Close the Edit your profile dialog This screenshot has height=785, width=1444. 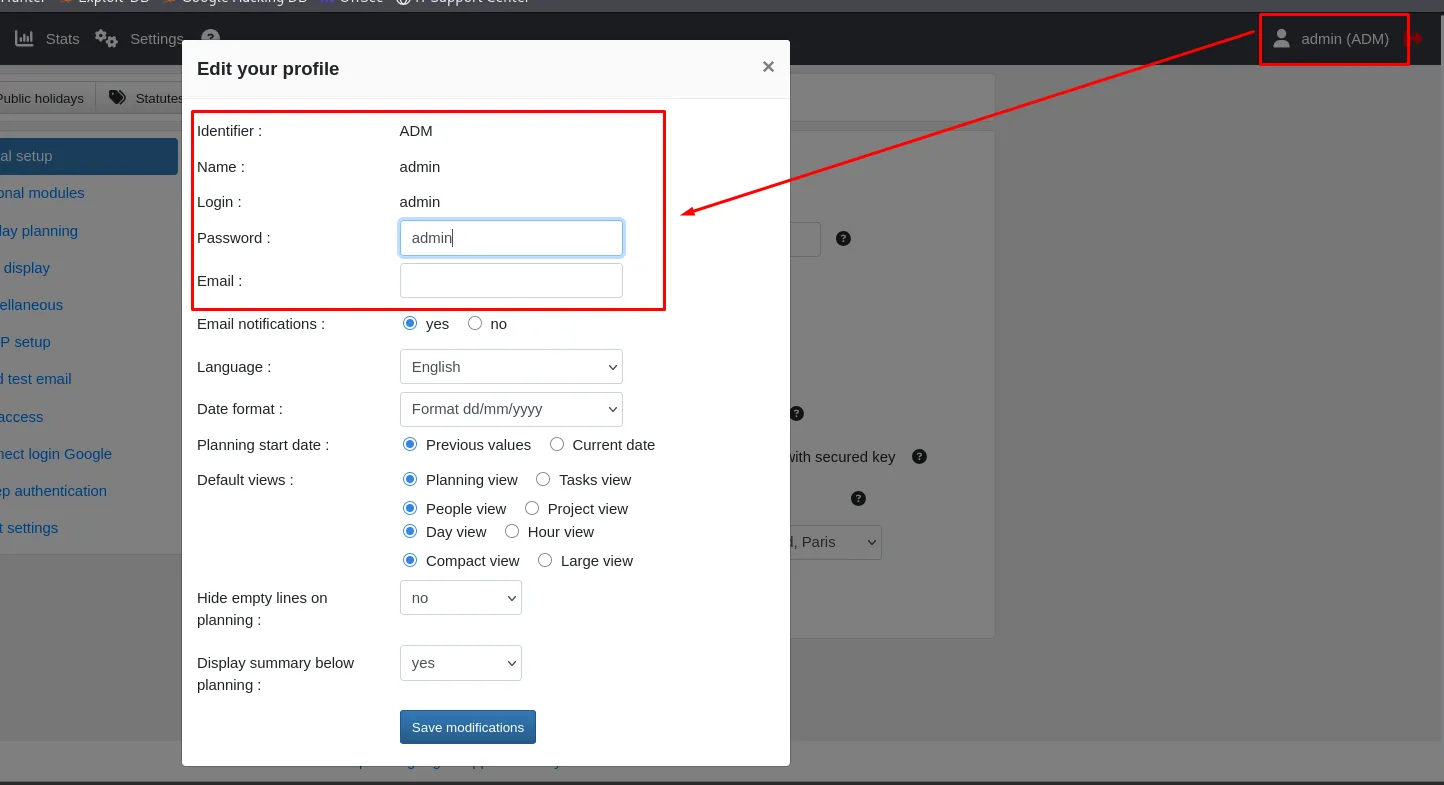768,67
